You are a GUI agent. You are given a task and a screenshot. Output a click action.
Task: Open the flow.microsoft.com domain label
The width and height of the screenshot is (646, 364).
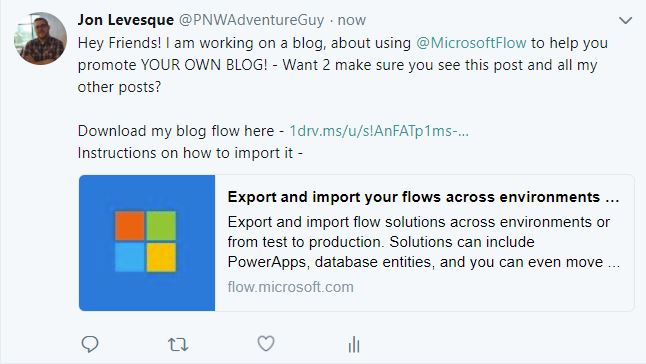(290, 287)
